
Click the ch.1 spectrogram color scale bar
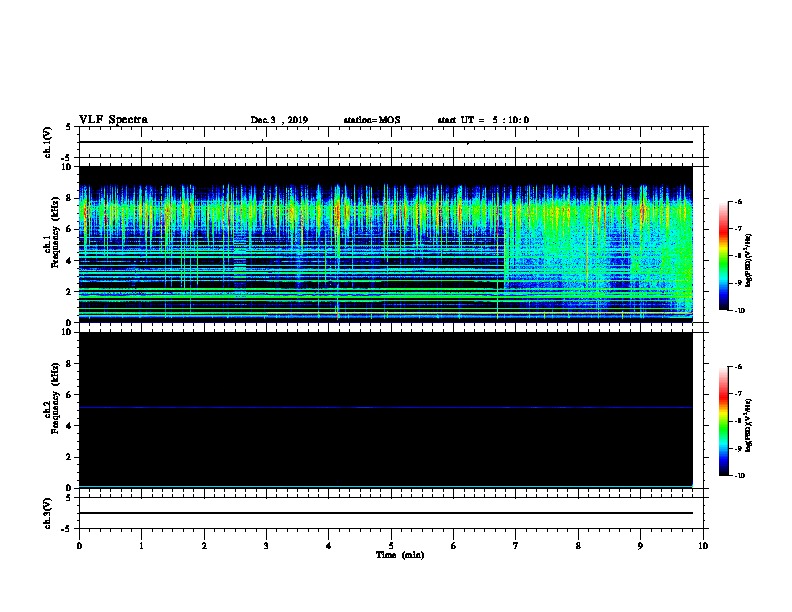723,256
